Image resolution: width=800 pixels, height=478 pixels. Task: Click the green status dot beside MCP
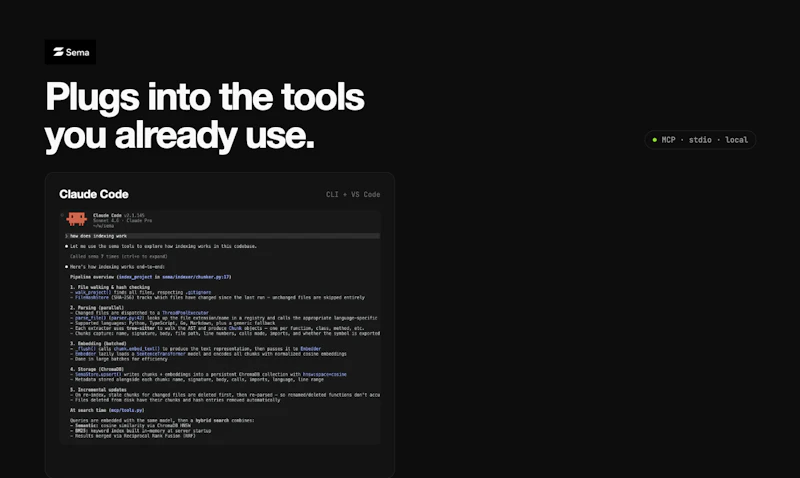click(x=655, y=140)
